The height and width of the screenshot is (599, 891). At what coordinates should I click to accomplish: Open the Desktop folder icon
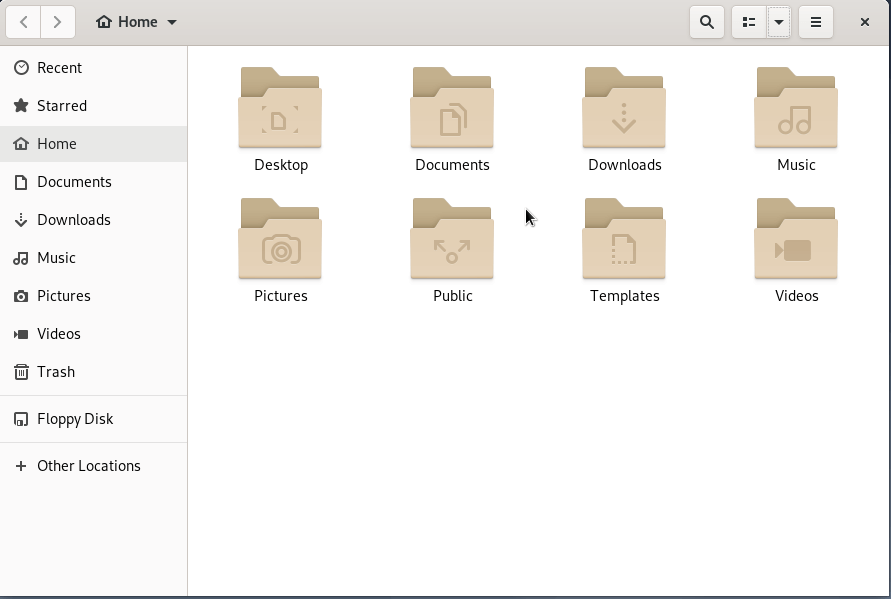280,108
